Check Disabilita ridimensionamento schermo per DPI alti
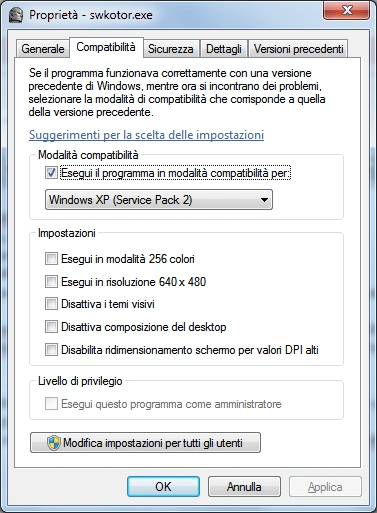 pyautogui.click(x=51, y=350)
